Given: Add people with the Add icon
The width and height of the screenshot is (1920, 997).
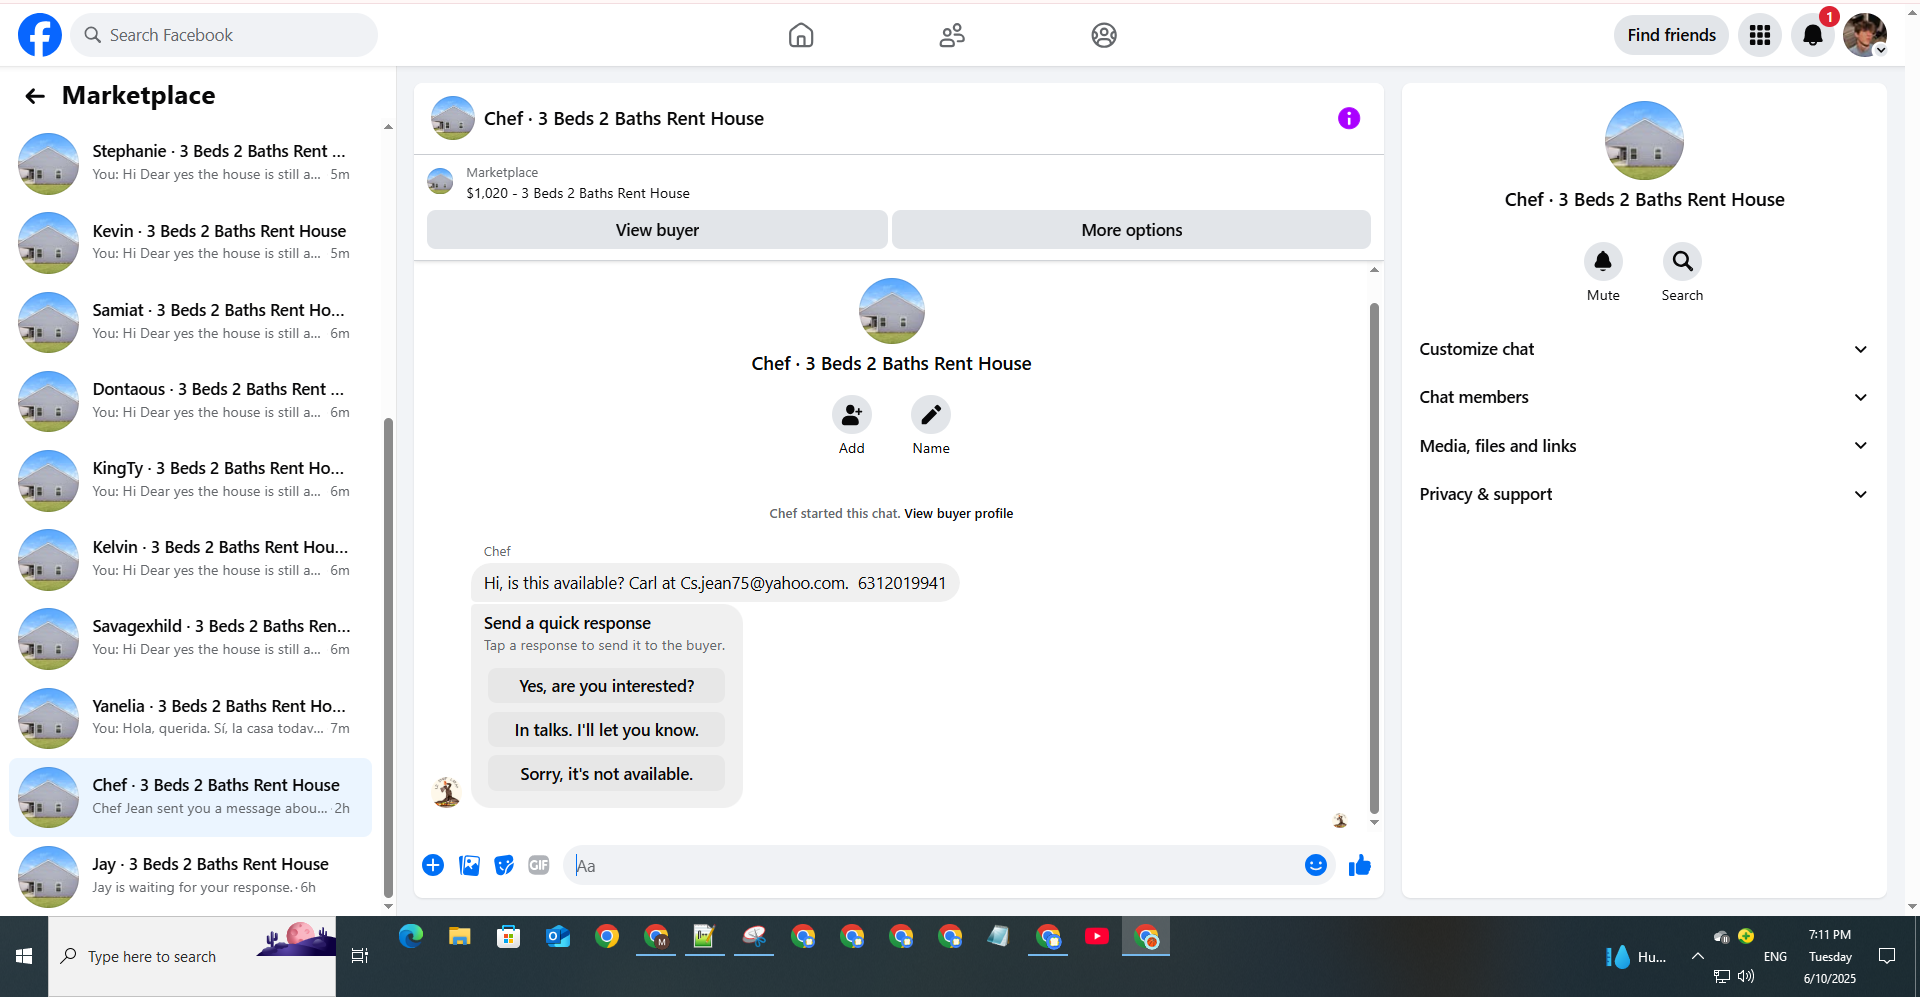Looking at the screenshot, I should 852,414.
